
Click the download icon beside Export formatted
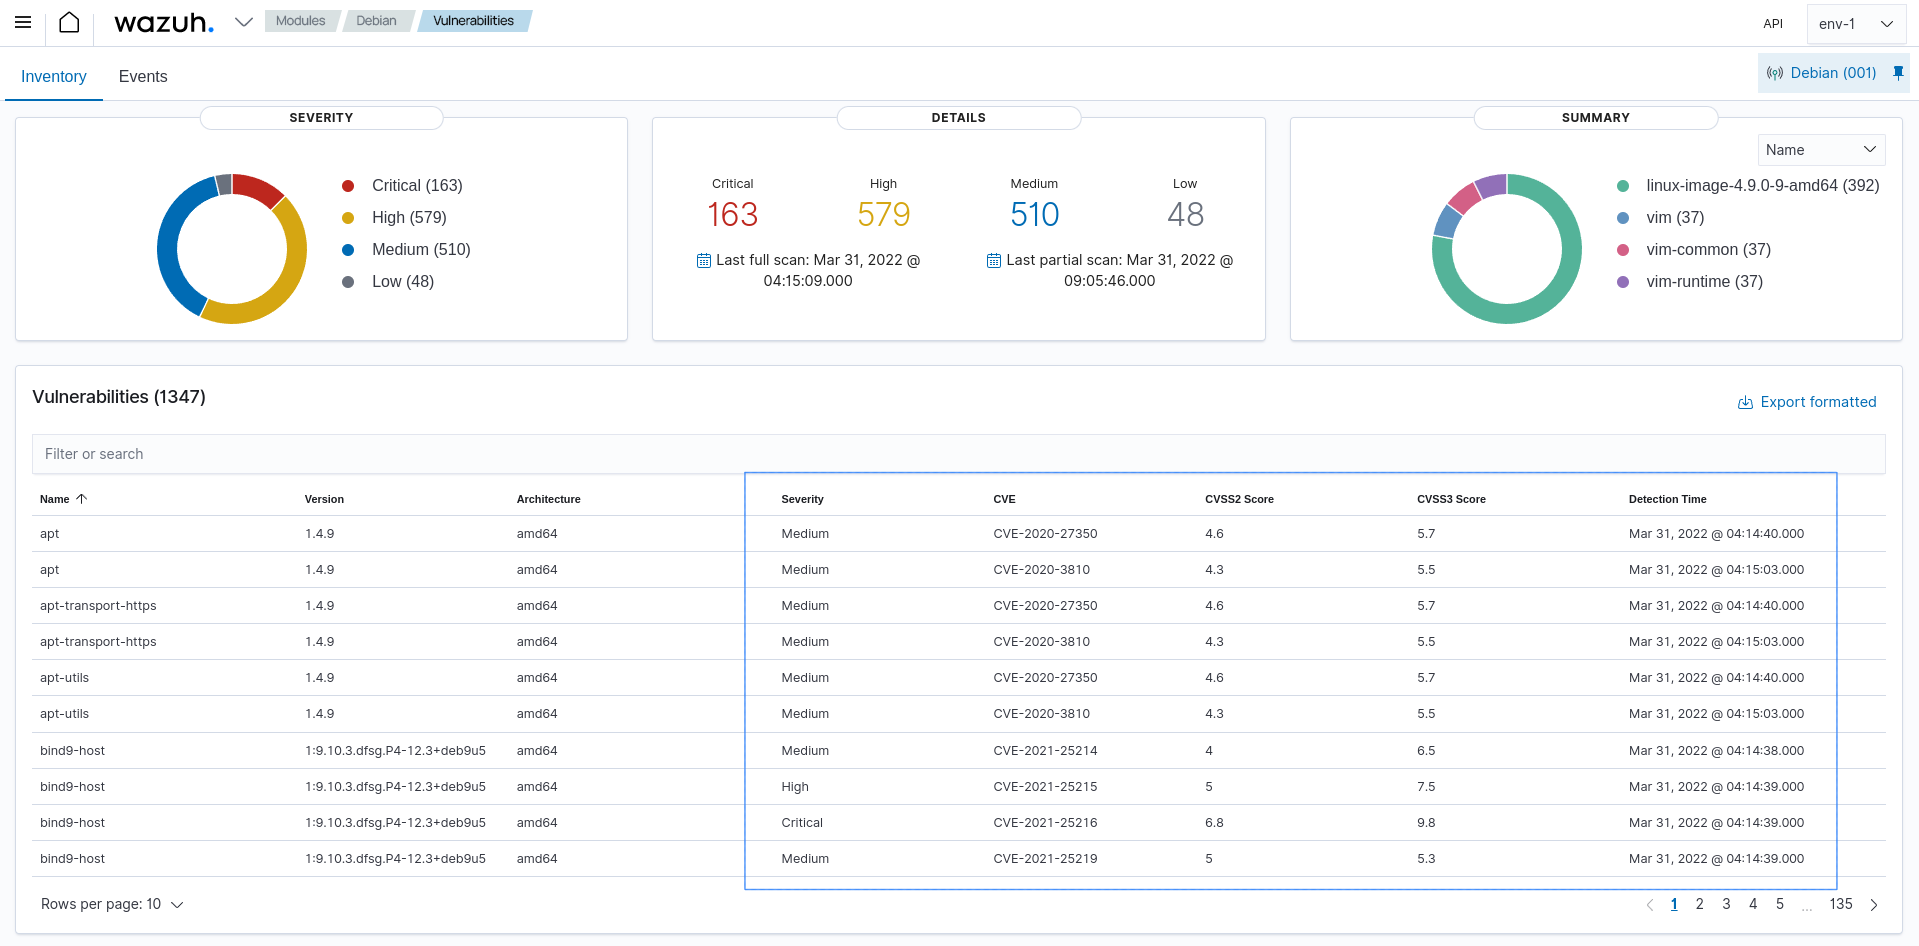(1743, 402)
